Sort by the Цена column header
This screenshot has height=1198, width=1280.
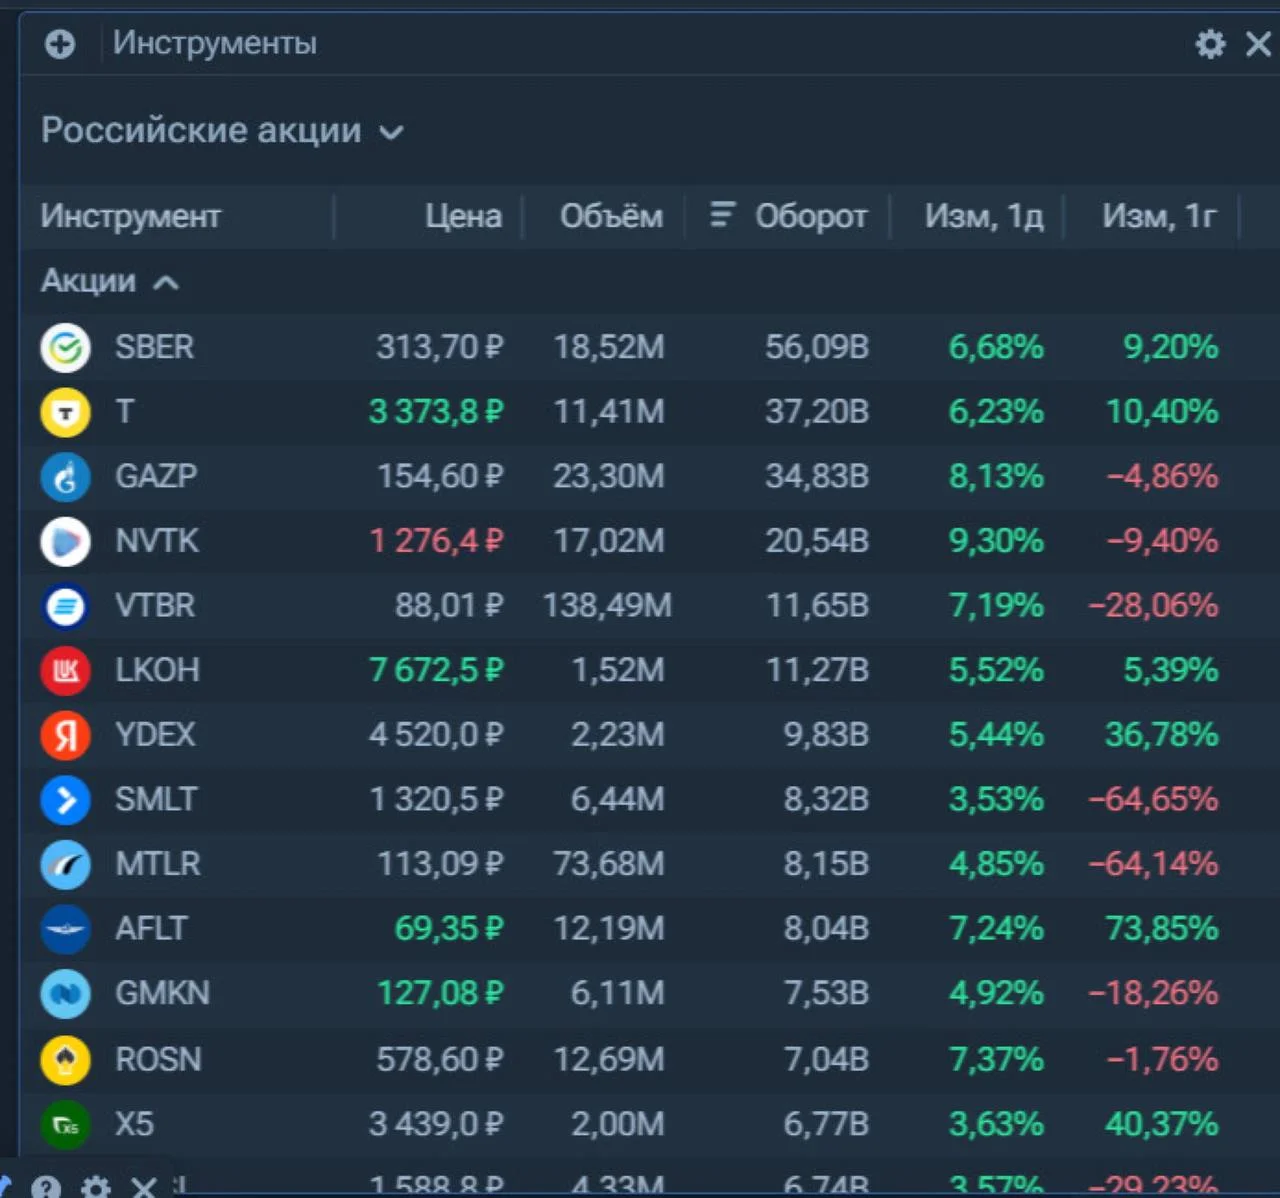pyautogui.click(x=463, y=216)
